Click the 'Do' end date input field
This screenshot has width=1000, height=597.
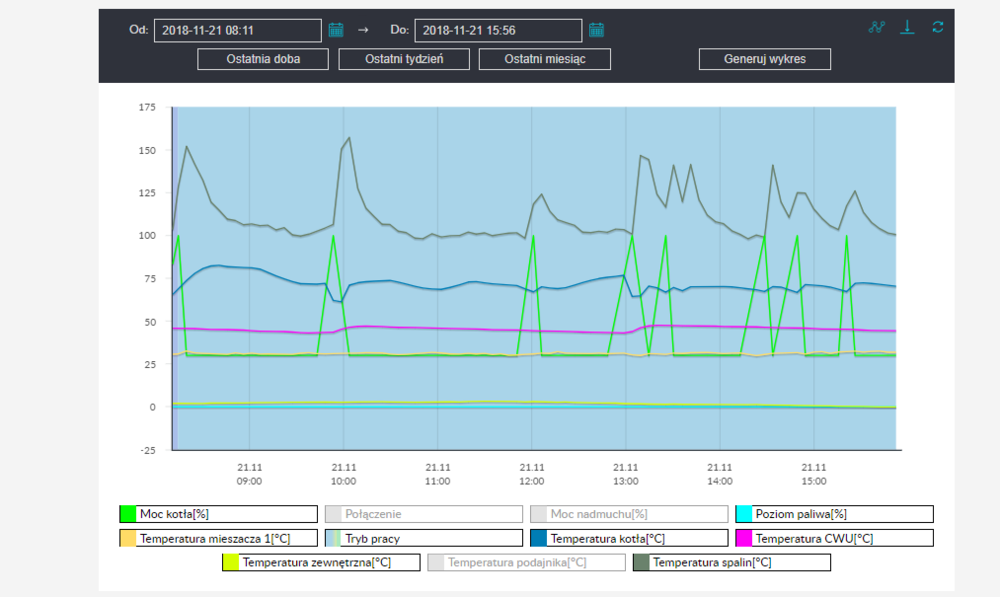coord(496,31)
